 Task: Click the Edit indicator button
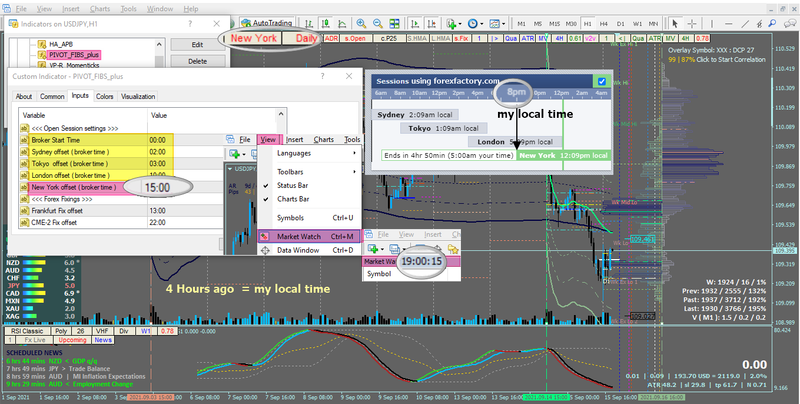pyautogui.click(x=197, y=44)
